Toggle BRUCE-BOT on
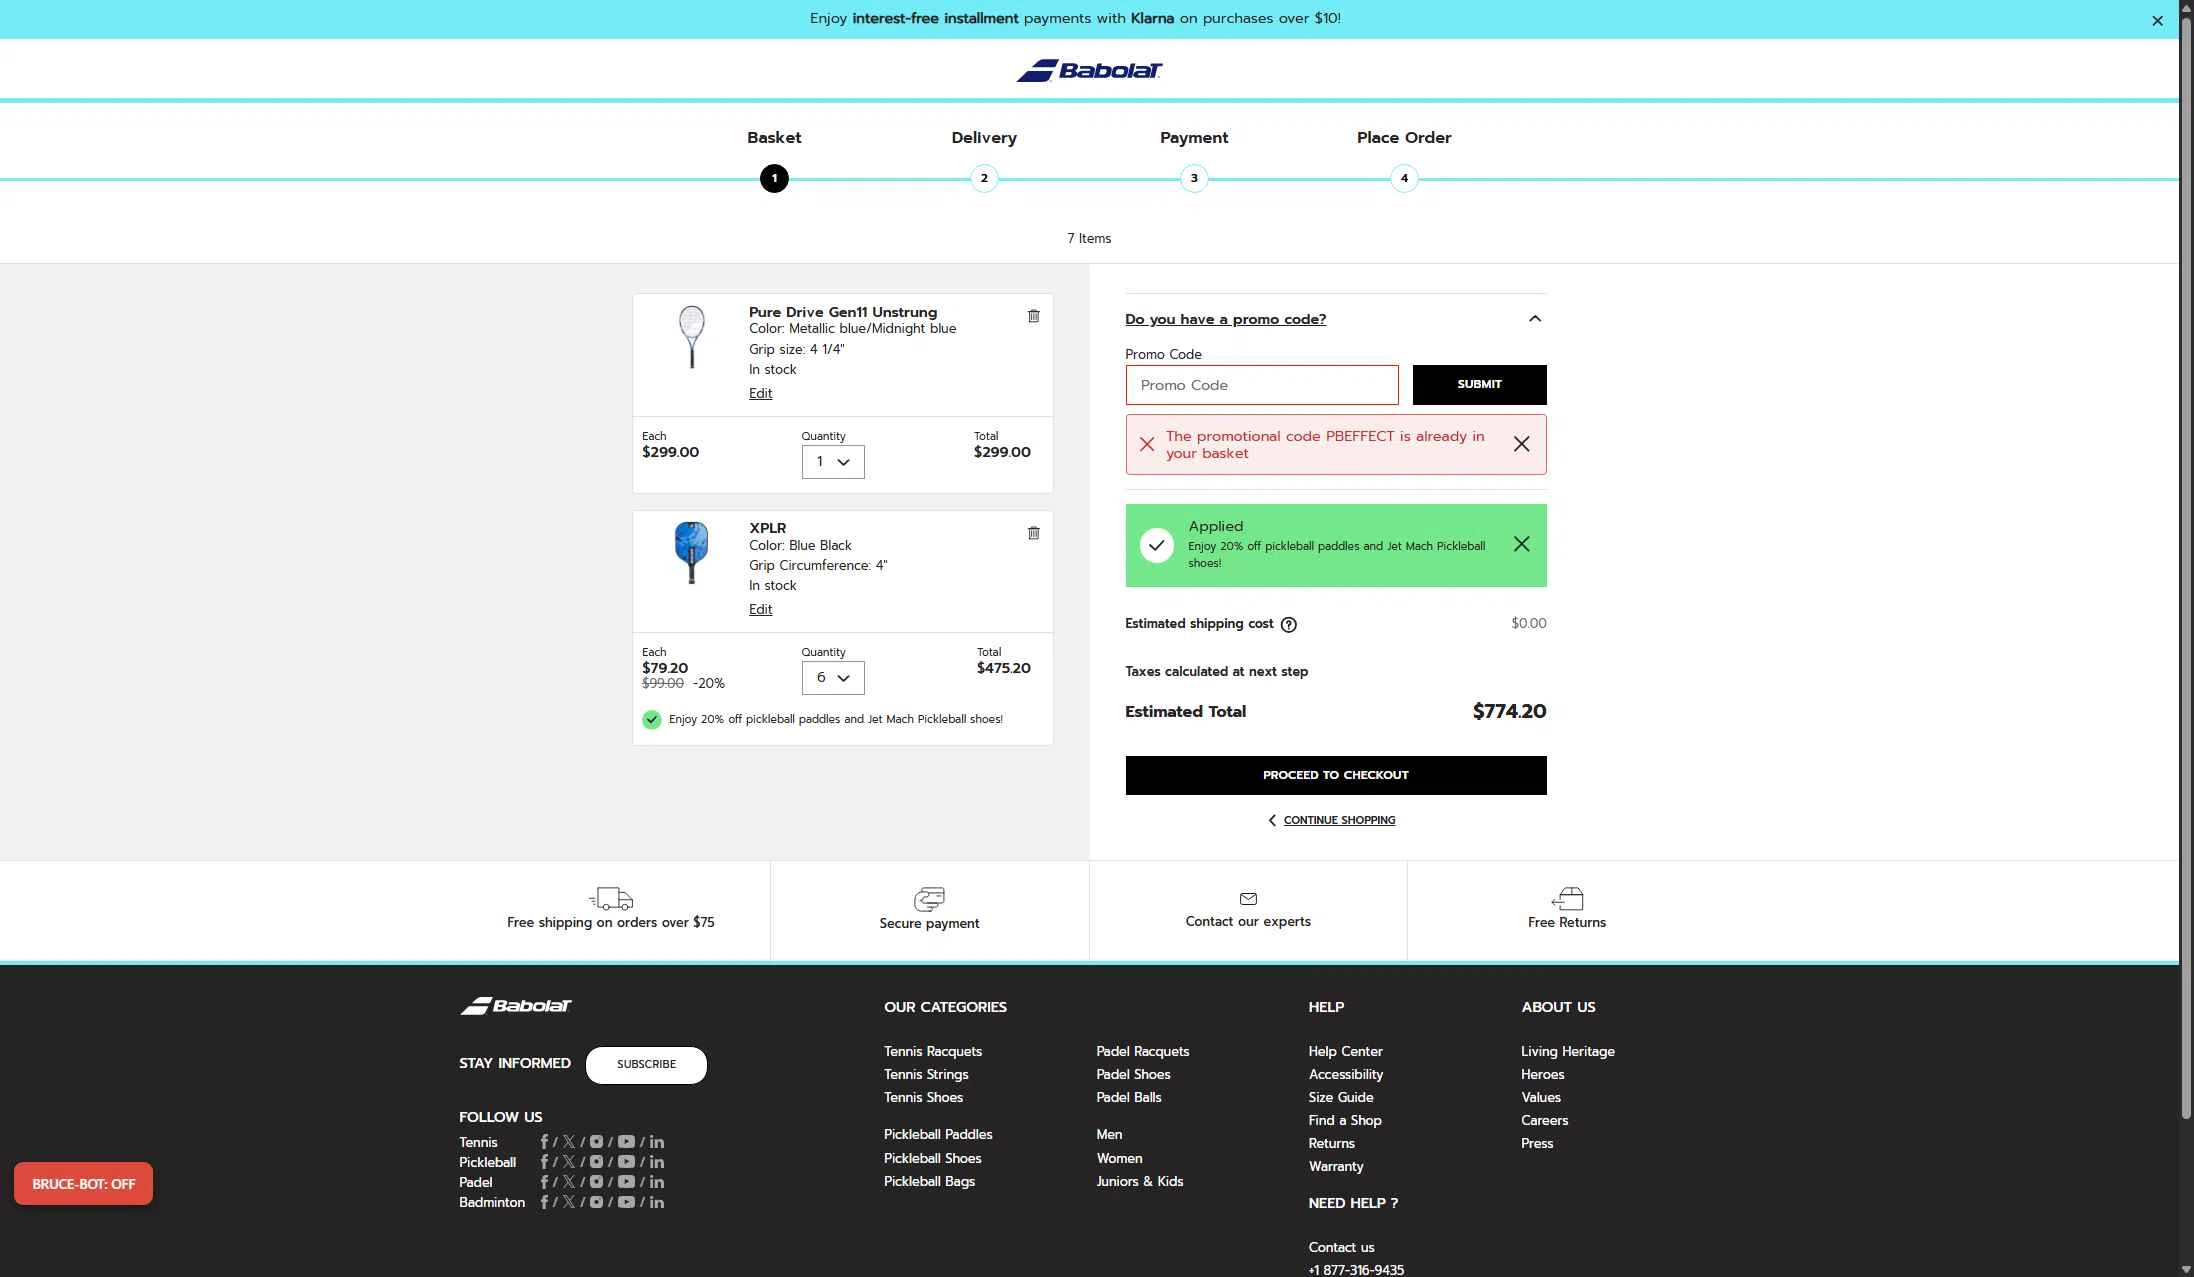The width and height of the screenshot is (2194, 1277). [x=83, y=1183]
